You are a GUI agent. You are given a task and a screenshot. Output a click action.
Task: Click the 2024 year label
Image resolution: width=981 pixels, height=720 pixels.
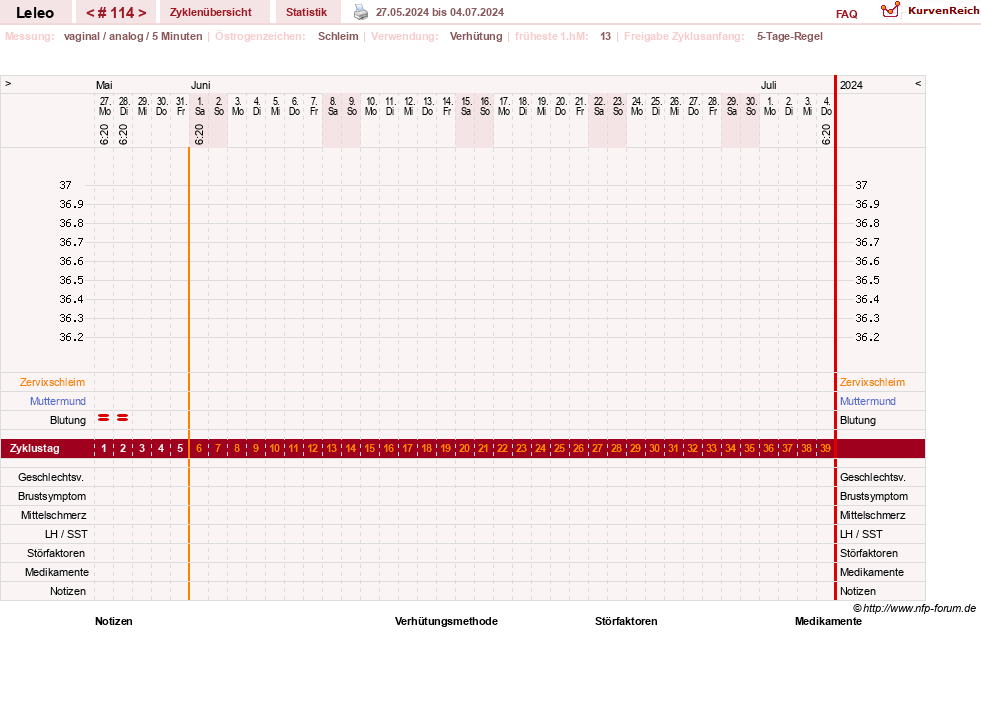tap(851, 85)
